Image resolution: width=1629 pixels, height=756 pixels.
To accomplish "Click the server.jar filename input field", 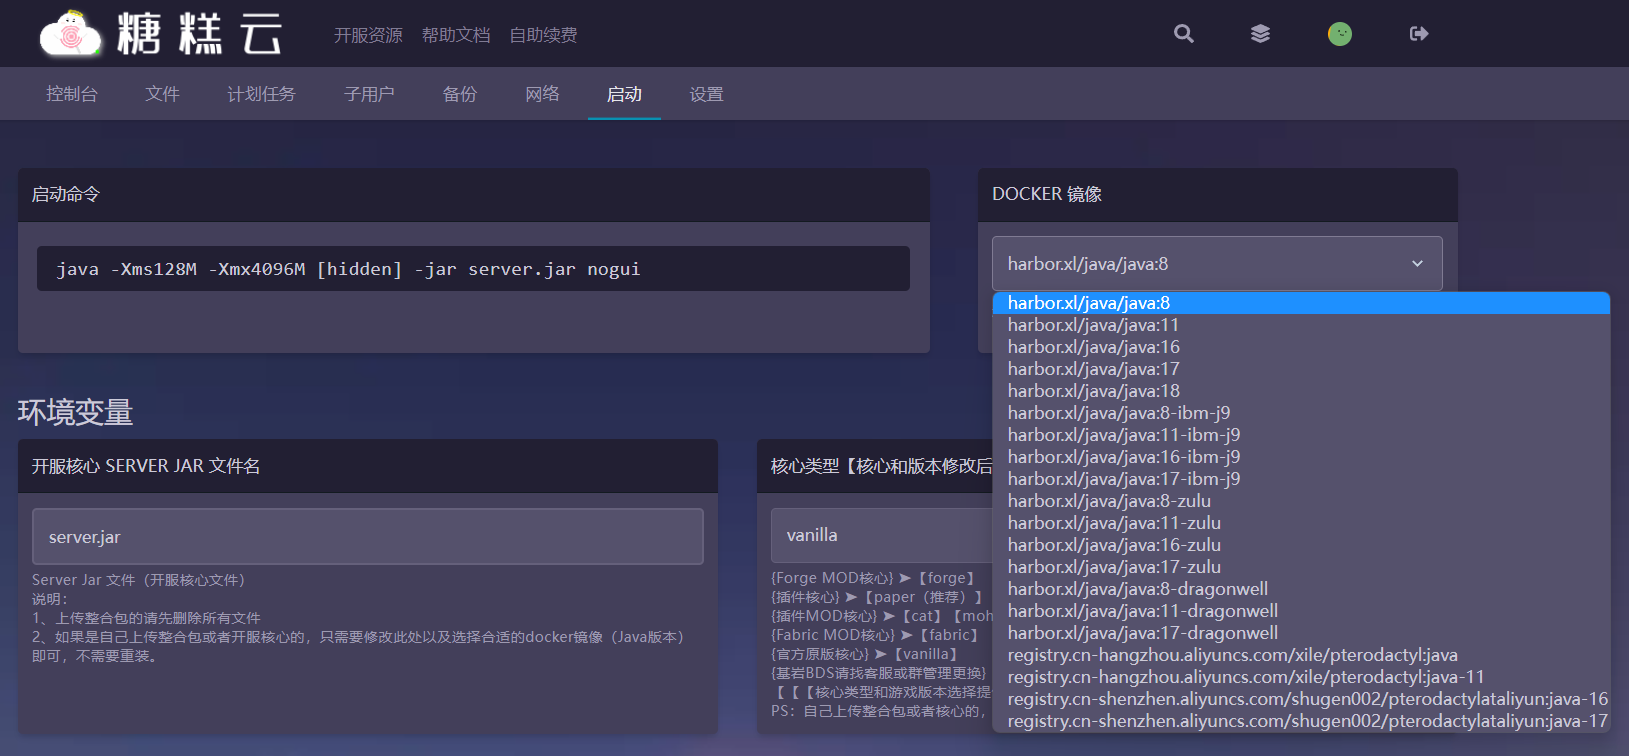I will coord(367,537).
